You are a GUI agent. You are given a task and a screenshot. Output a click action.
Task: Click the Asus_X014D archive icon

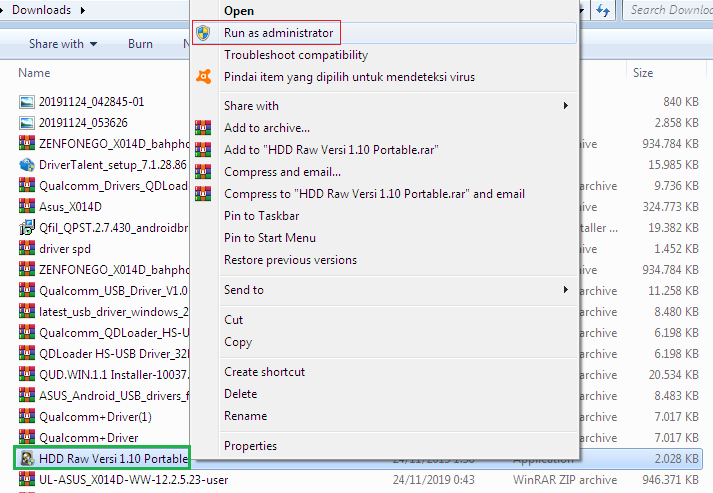click(x=27, y=206)
